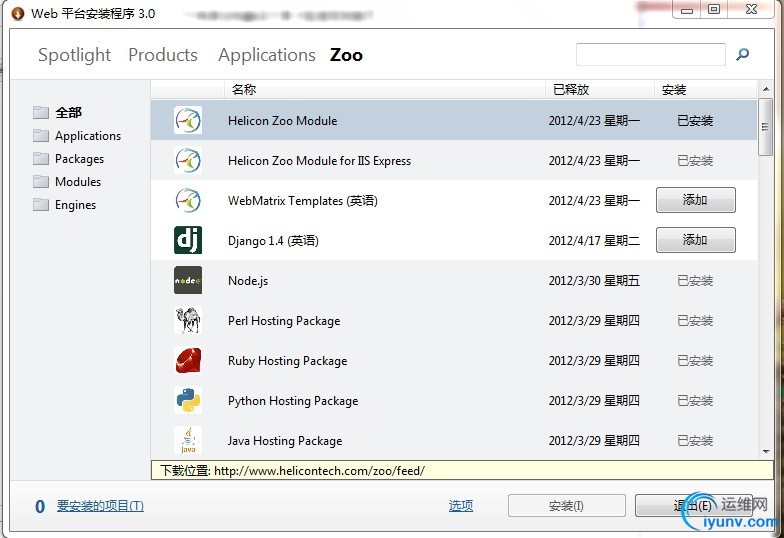
Task: Click the Perl Hosting Package camel icon
Action: pyautogui.click(x=187, y=320)
